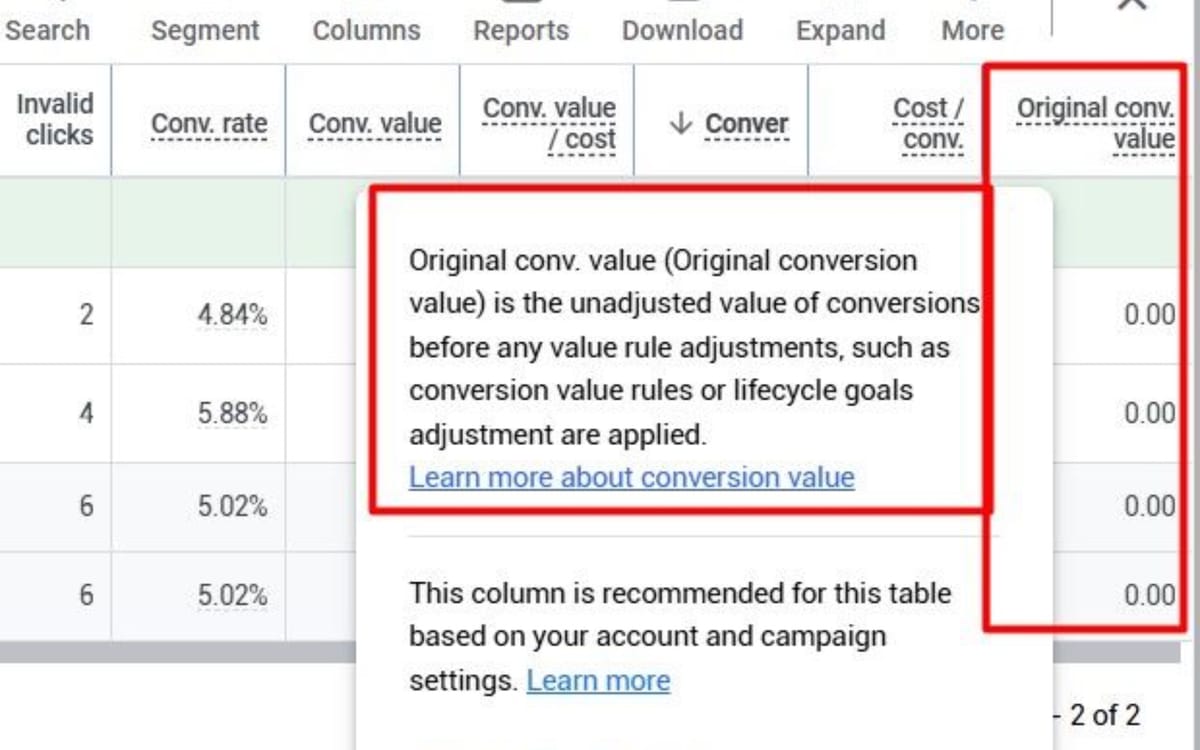
Task: Sort by the Invalid clicks column
Action: [x=54, y=120]
